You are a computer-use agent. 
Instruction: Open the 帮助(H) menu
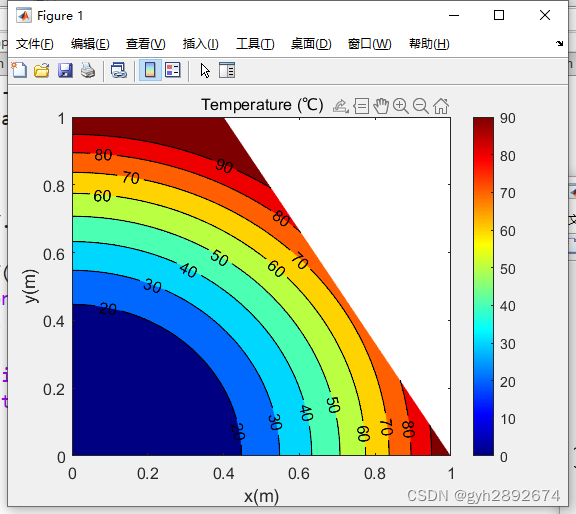click(x=429, y=44)
